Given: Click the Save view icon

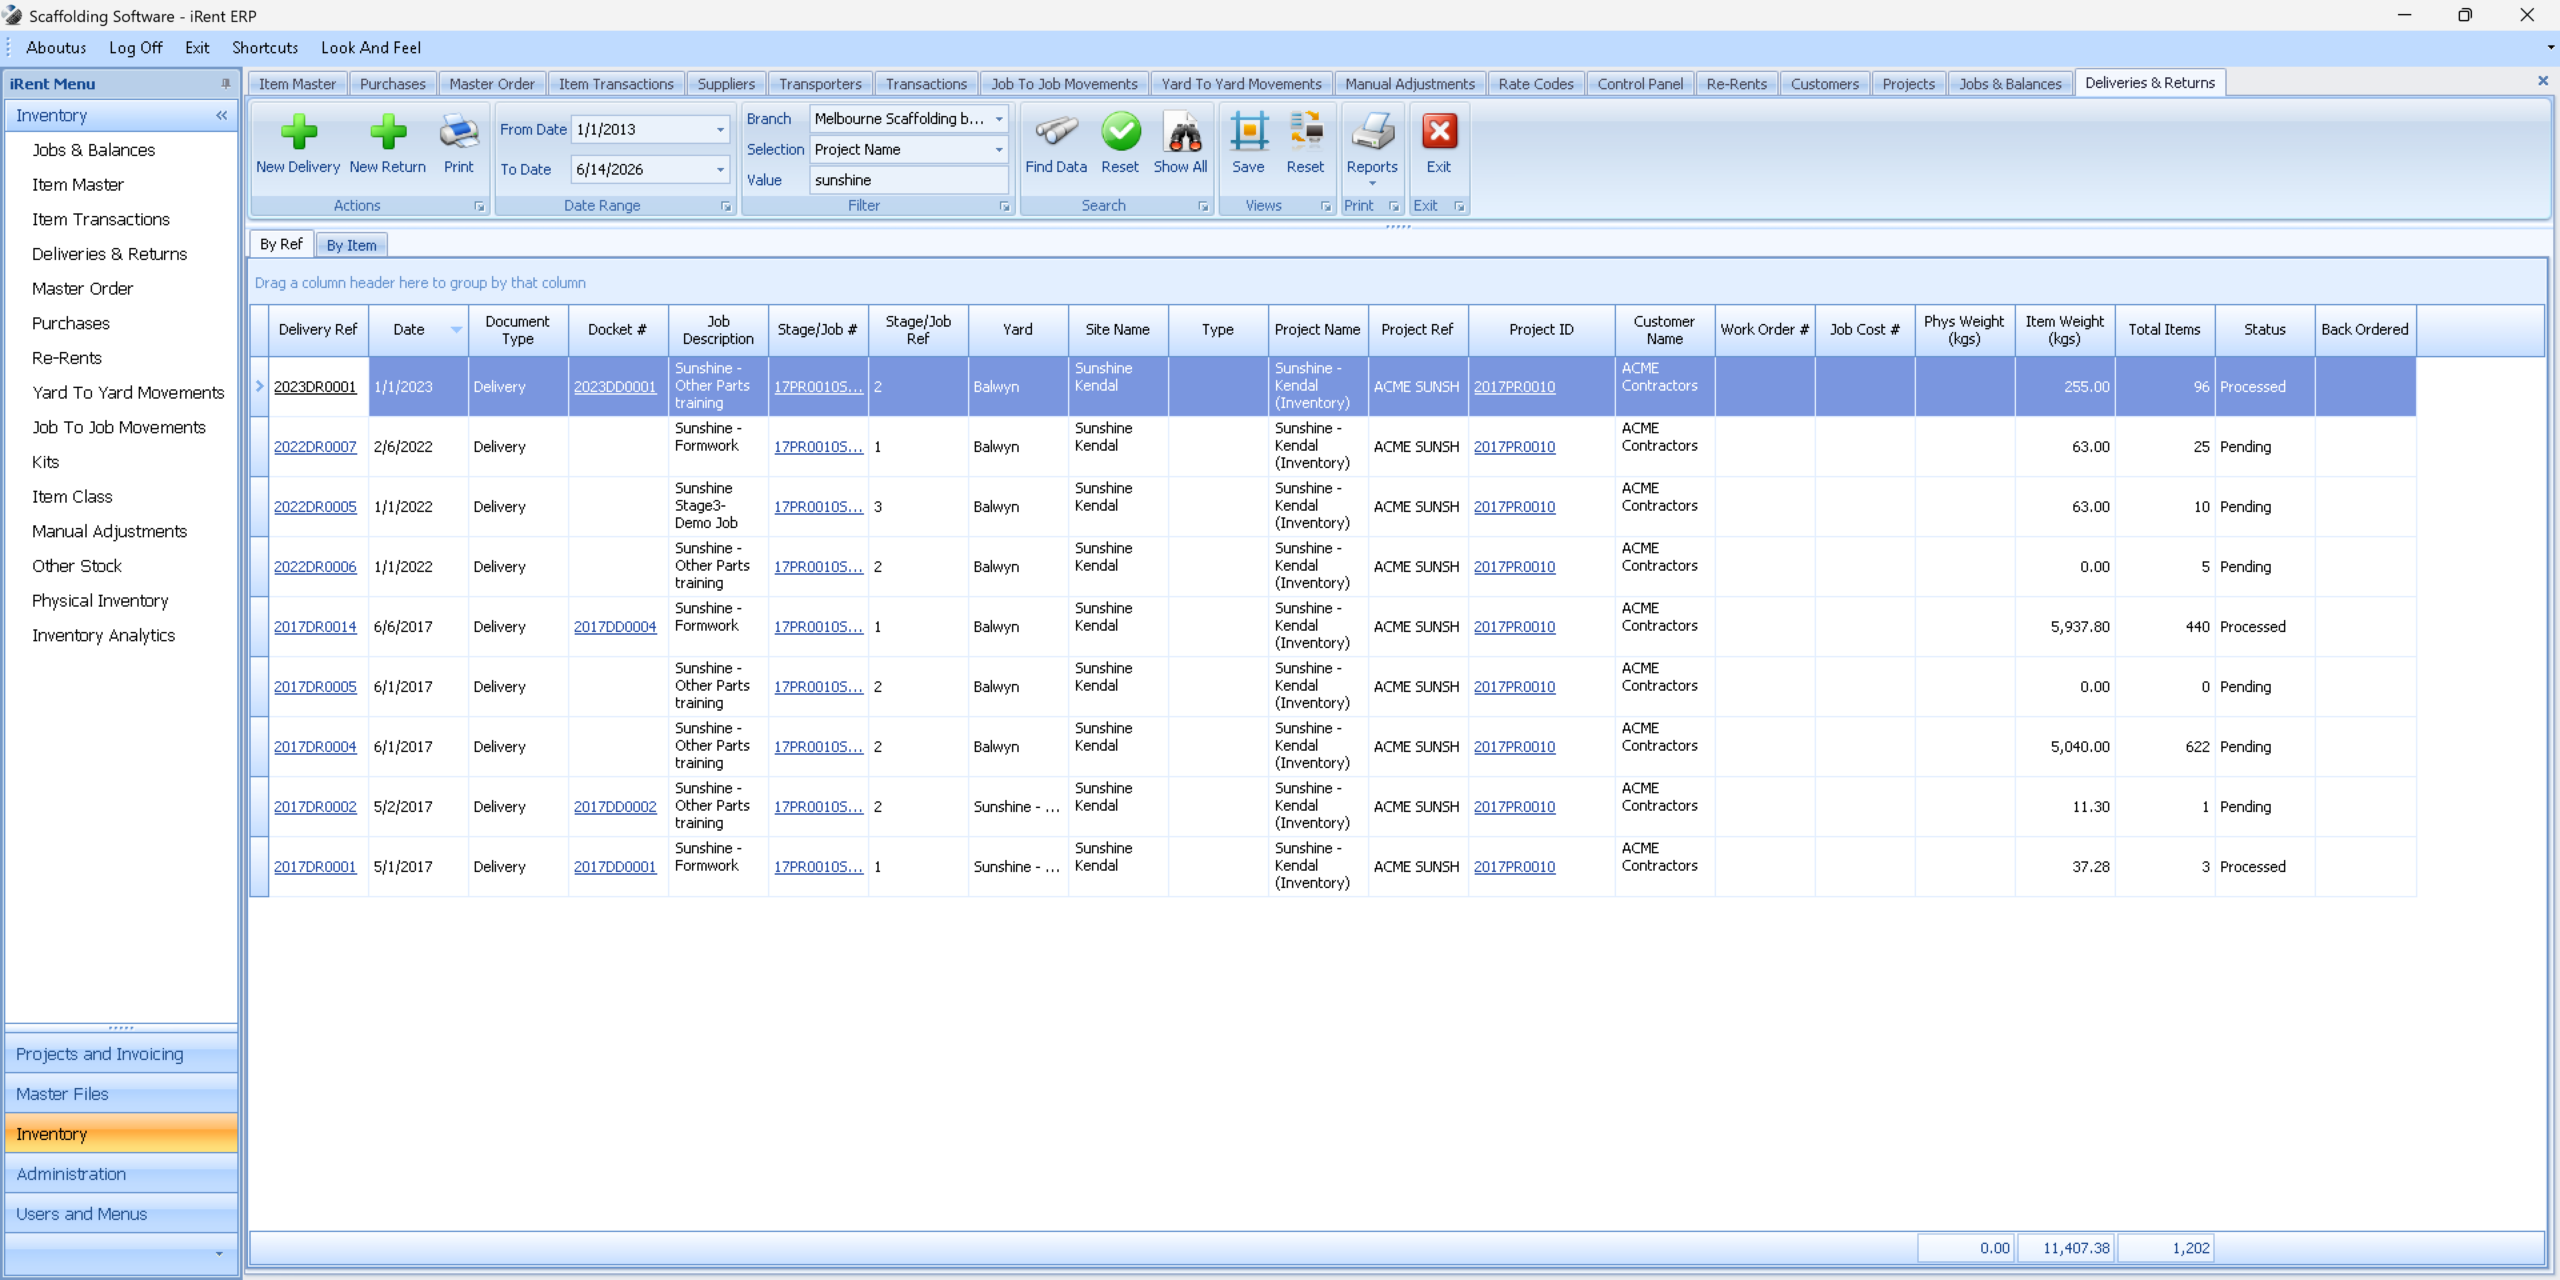Looking at the screenshot, I should coord(1248,133).
